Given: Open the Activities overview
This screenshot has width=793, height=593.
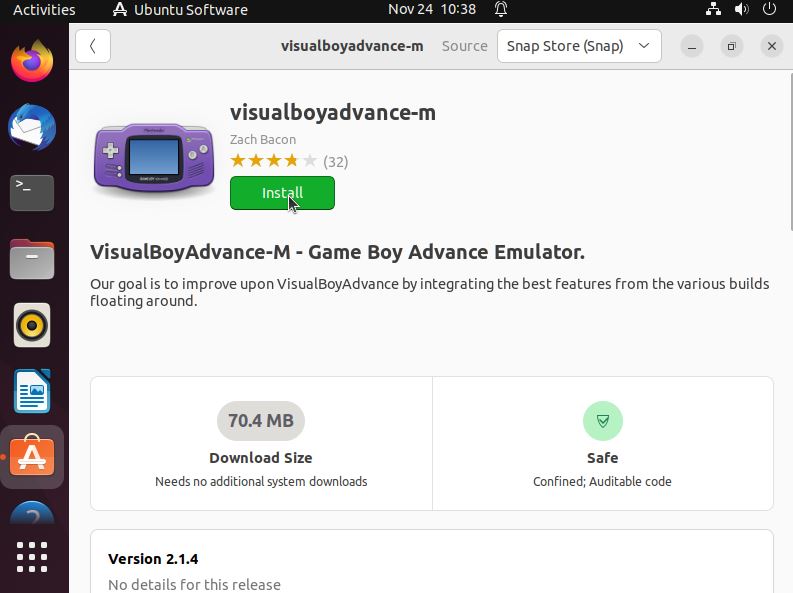Looking at the screenshot, I should pyautogui.click(x=44, y=10).
